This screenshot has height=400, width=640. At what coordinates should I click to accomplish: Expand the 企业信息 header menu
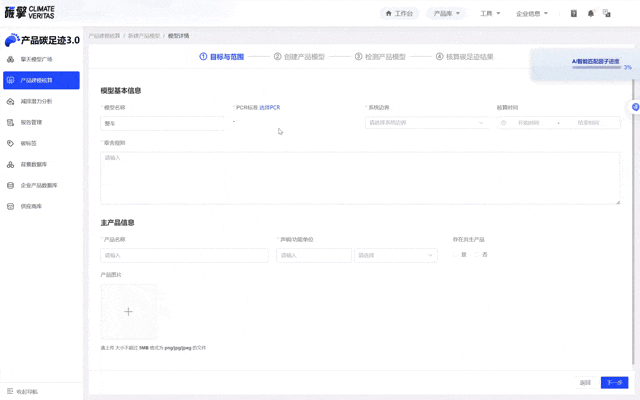(x=532, y=14)
